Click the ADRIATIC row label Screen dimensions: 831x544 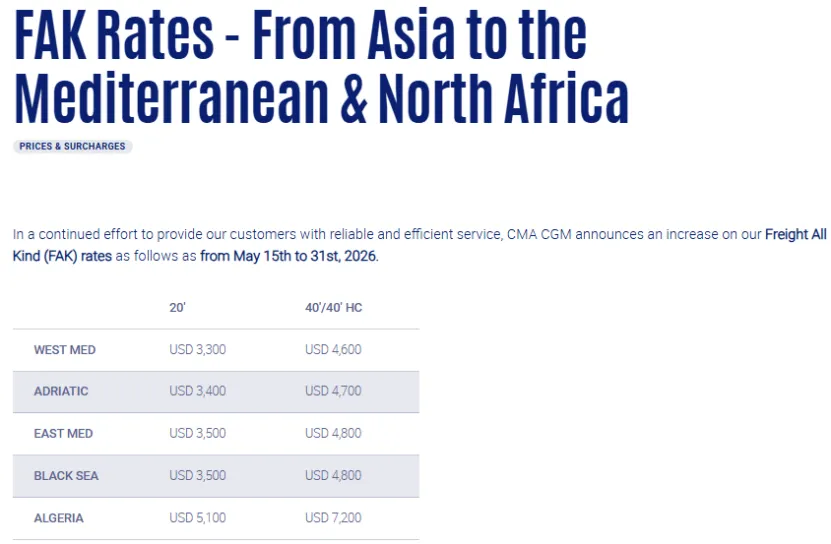point(61,392)
